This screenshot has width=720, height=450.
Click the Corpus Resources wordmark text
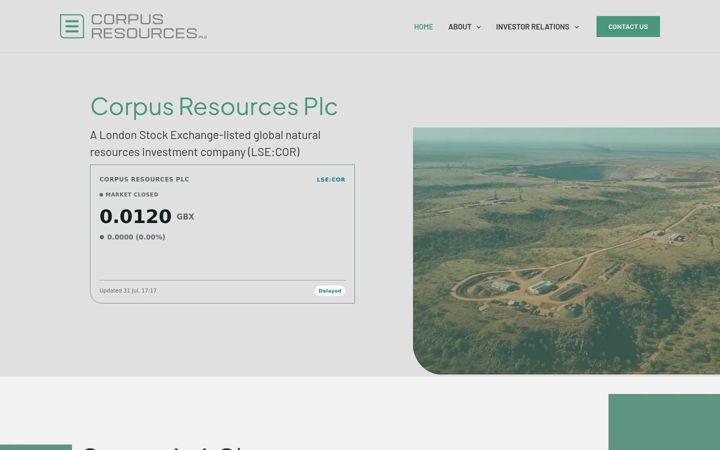149,26
